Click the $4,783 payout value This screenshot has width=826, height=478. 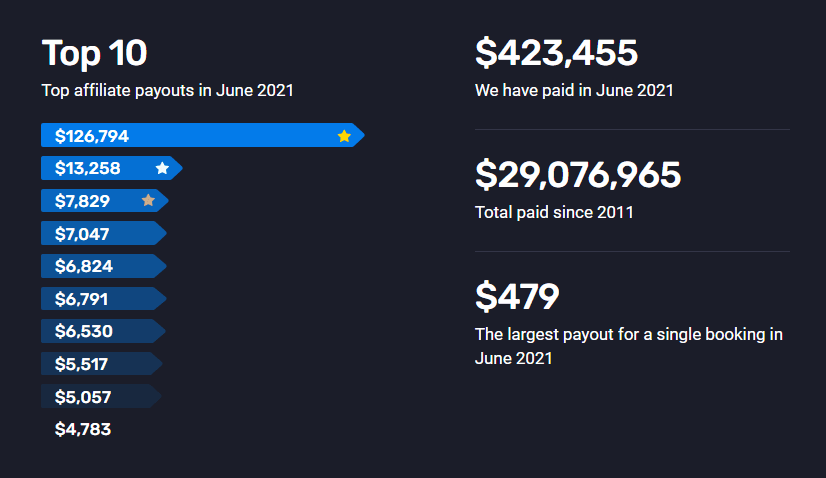(x=83, y=430)
